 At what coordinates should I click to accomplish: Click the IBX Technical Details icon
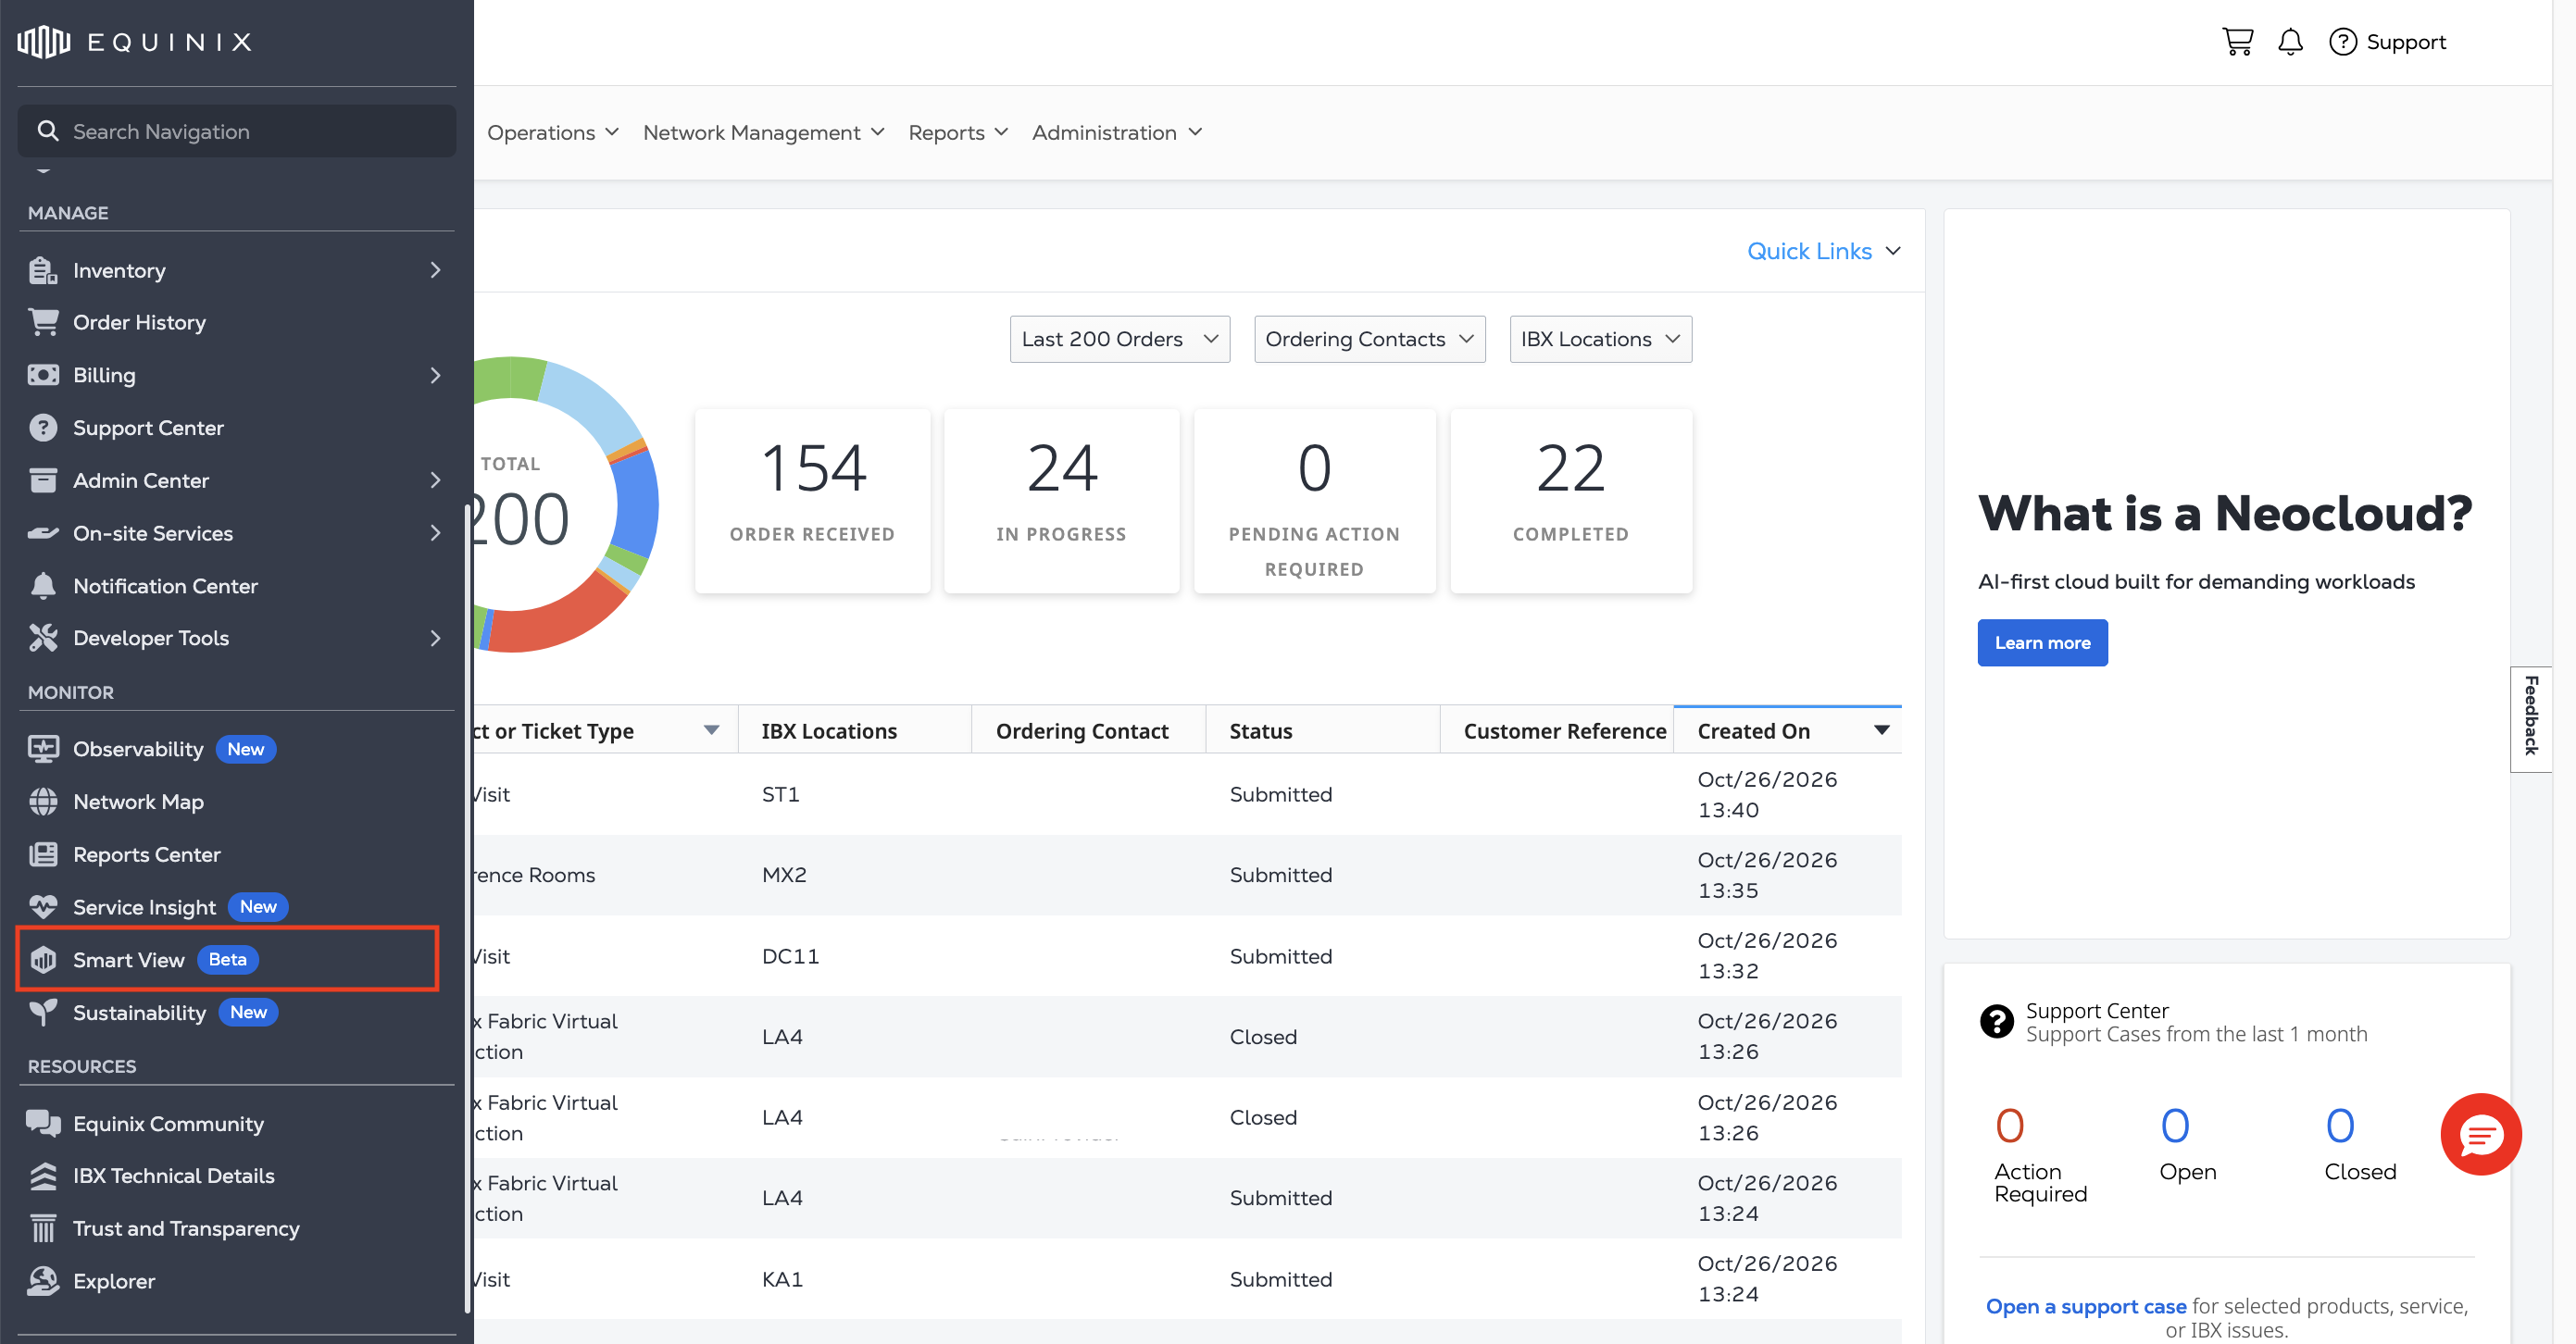click(x=43, y=1176)
